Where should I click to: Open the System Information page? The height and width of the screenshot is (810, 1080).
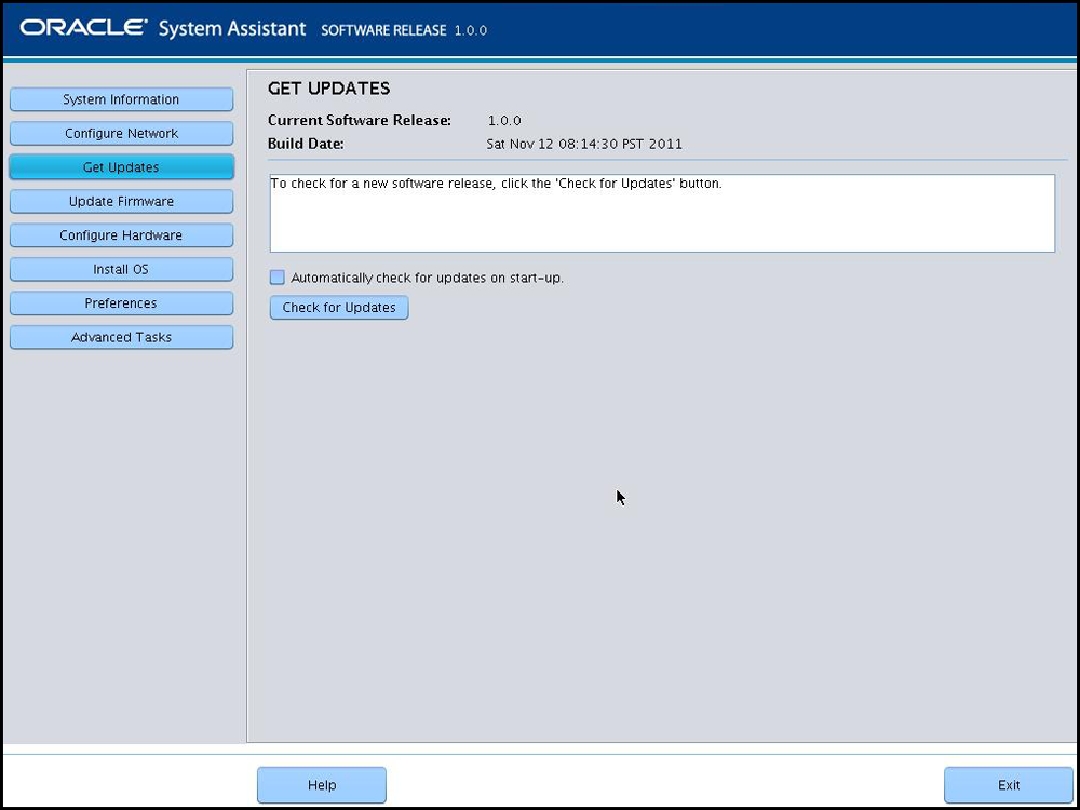[121, 99]
